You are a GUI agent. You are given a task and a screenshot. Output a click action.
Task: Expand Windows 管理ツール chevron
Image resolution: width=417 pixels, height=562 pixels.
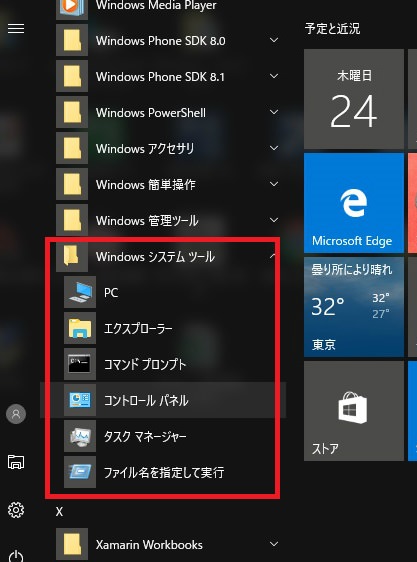pos(274,220)
